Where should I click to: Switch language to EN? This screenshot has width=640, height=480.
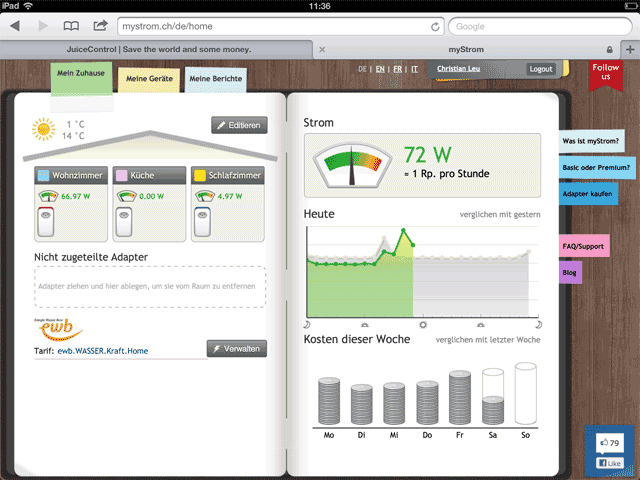[x=380, y=69]
